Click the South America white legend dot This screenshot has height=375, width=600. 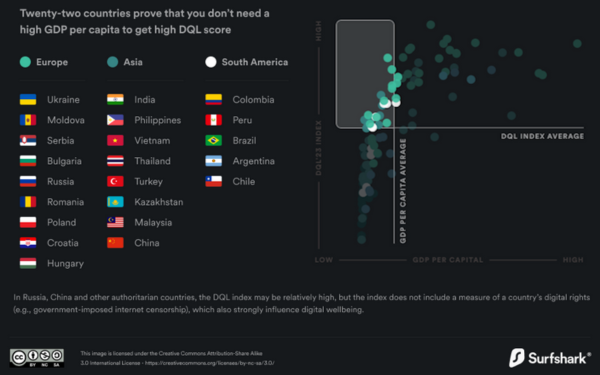tap(211, 62)
